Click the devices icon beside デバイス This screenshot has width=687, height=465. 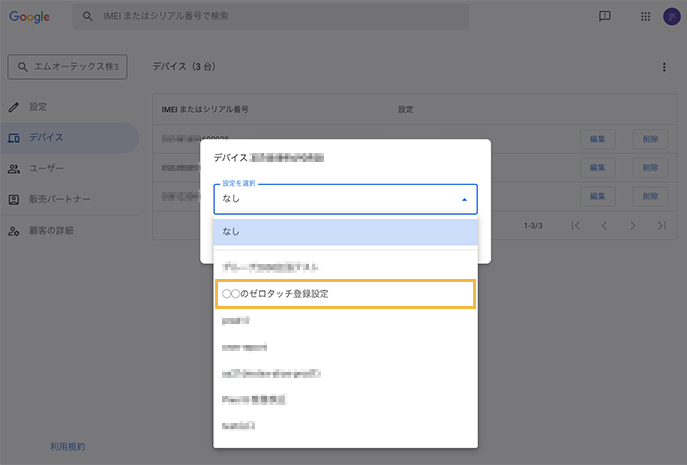click(14, 138)
